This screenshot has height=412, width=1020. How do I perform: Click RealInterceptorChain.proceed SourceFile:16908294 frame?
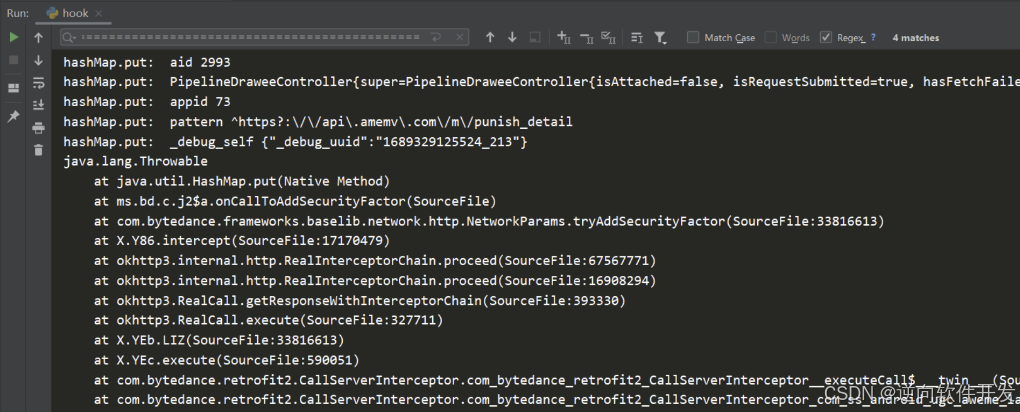[x=375, y=281]
